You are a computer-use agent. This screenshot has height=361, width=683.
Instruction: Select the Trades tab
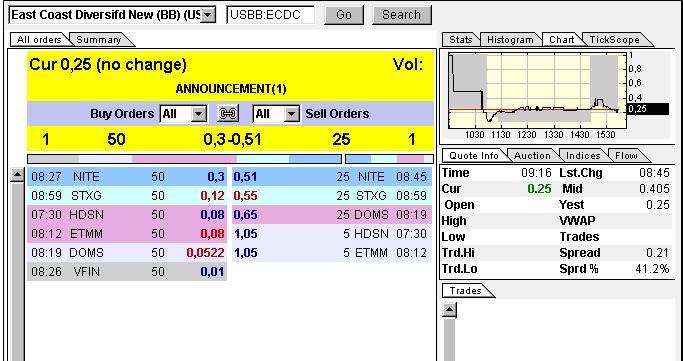465,290
